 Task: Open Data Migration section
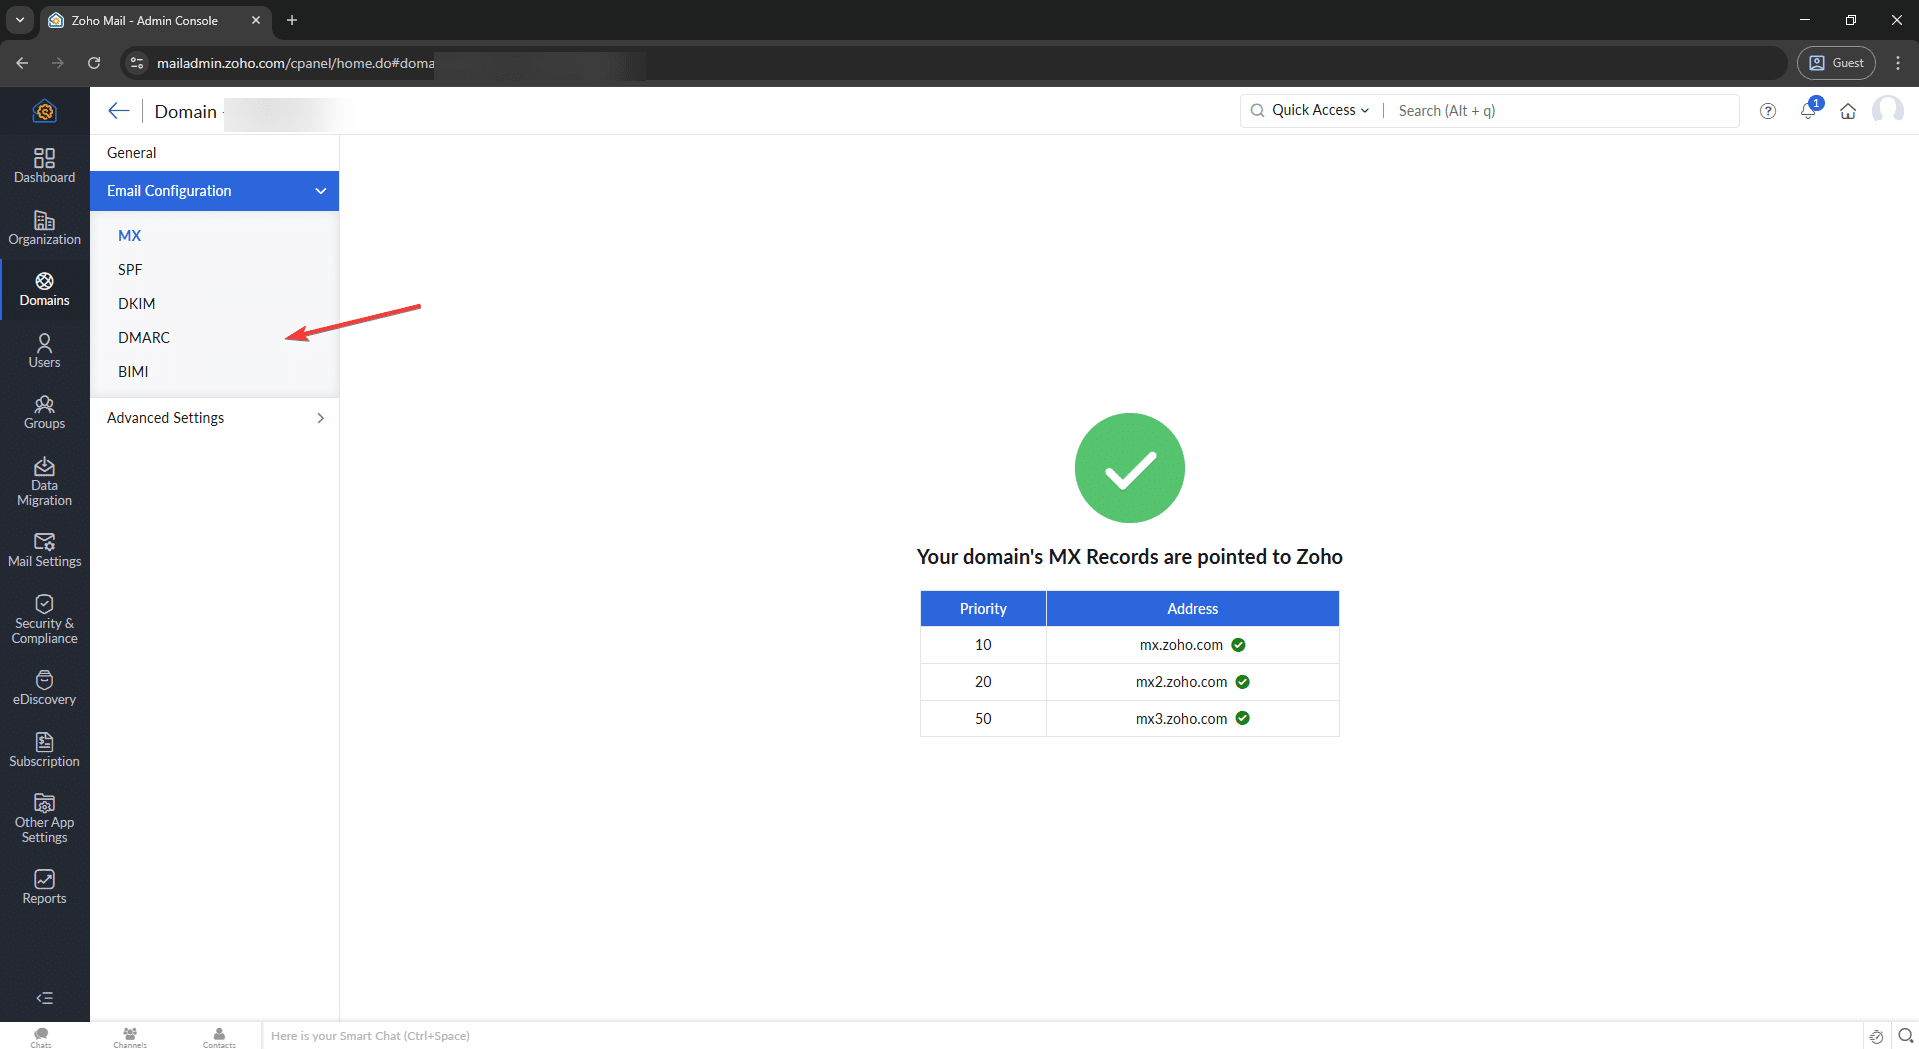coord(44,481)
